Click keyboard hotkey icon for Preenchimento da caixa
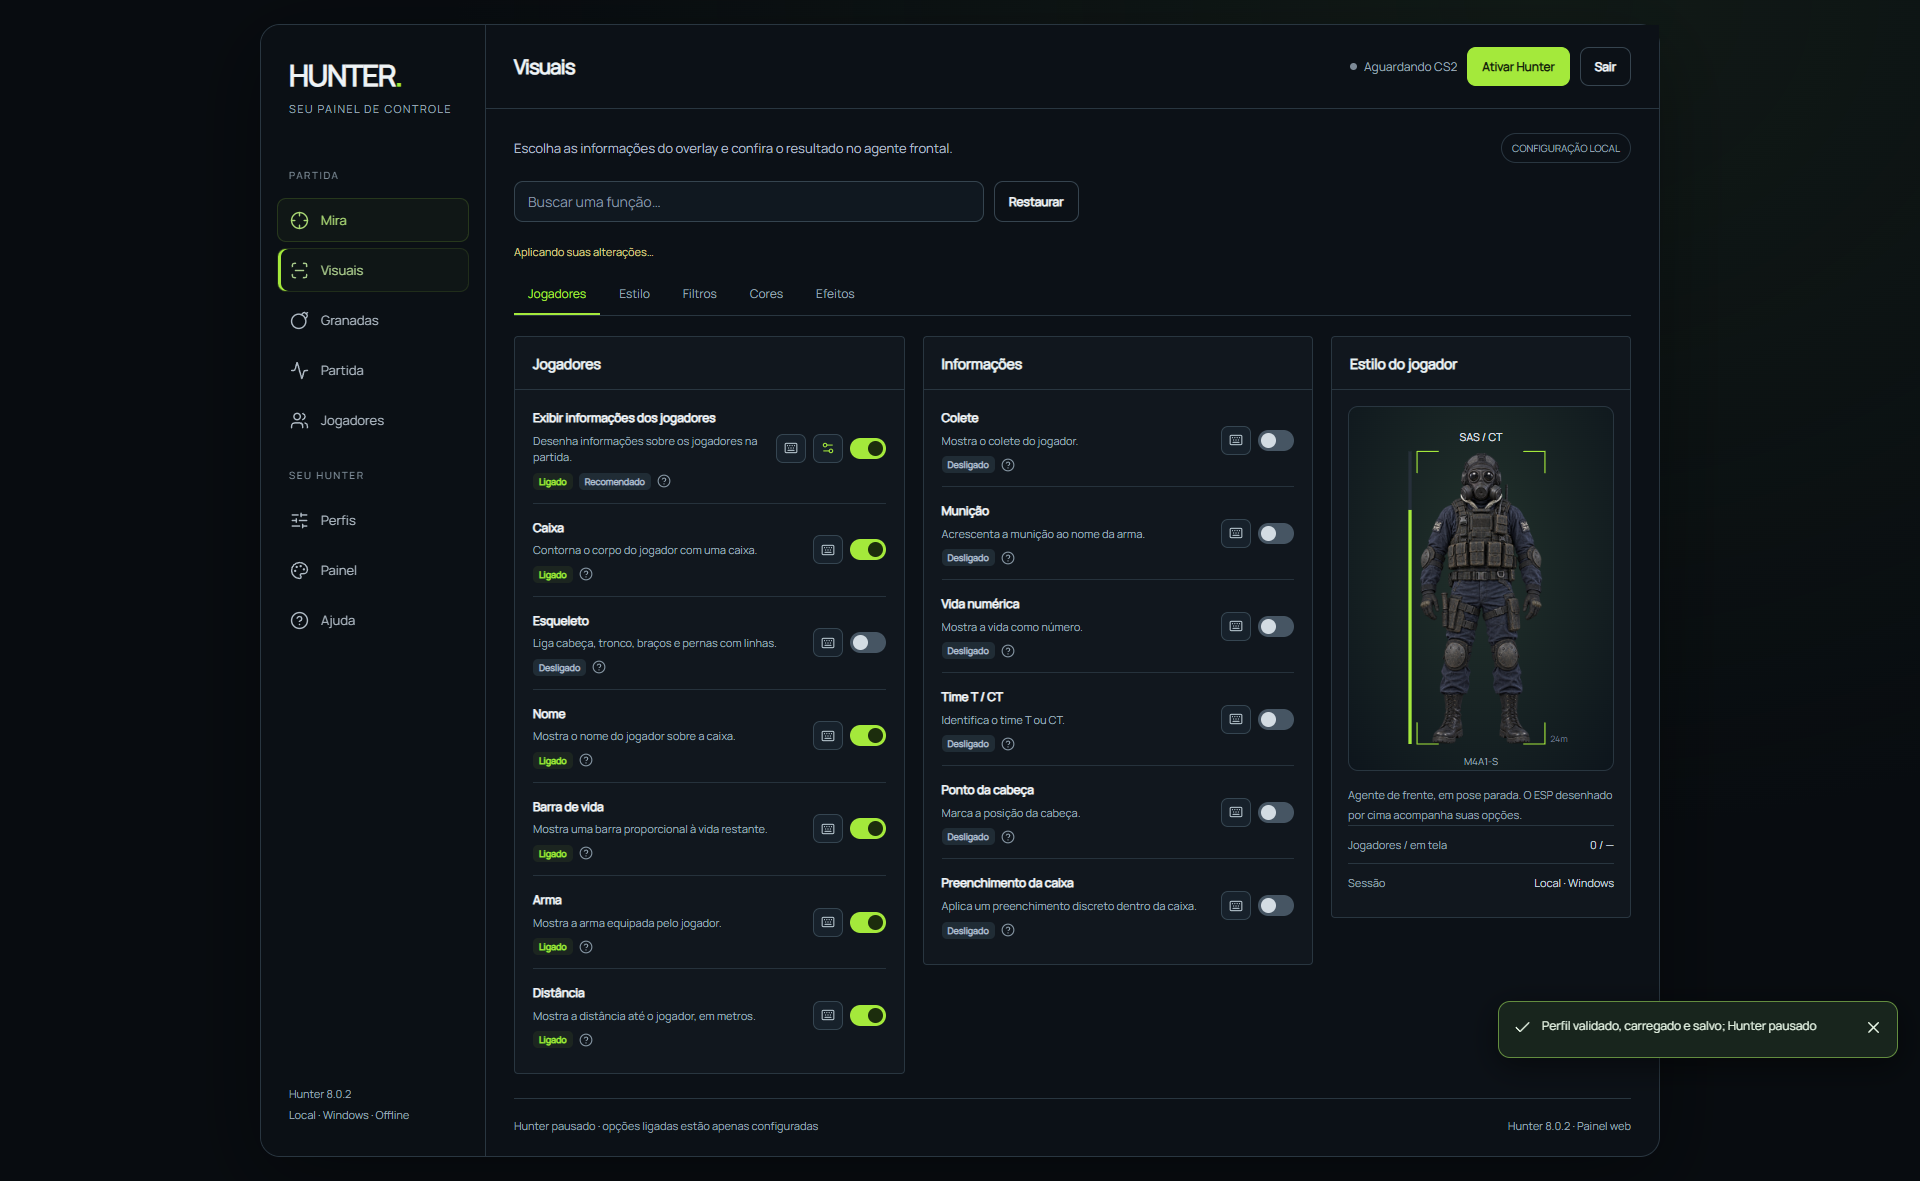The width and height of the screenshot is (1920, 1181). point(1236,905)
